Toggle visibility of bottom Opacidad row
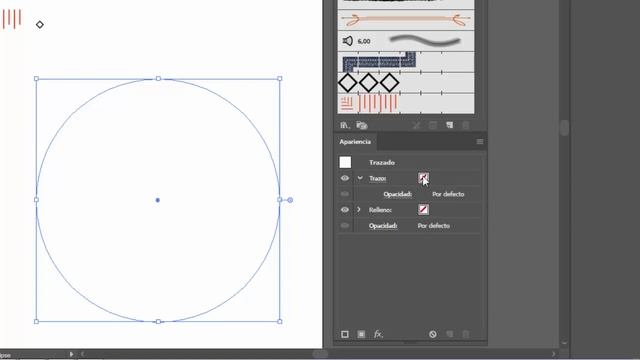This screenshot has height=360, width=640. click(345, 226)
